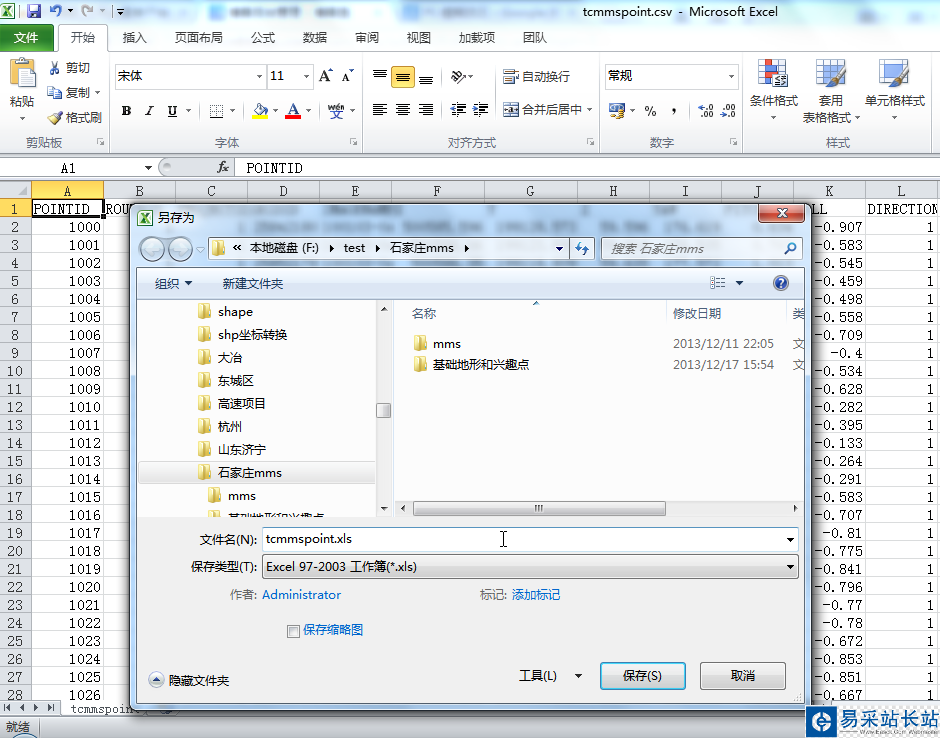Switch to the Data tab
Image resolution: width=940 pixels, height=738 pixels.
click(315, 38)
